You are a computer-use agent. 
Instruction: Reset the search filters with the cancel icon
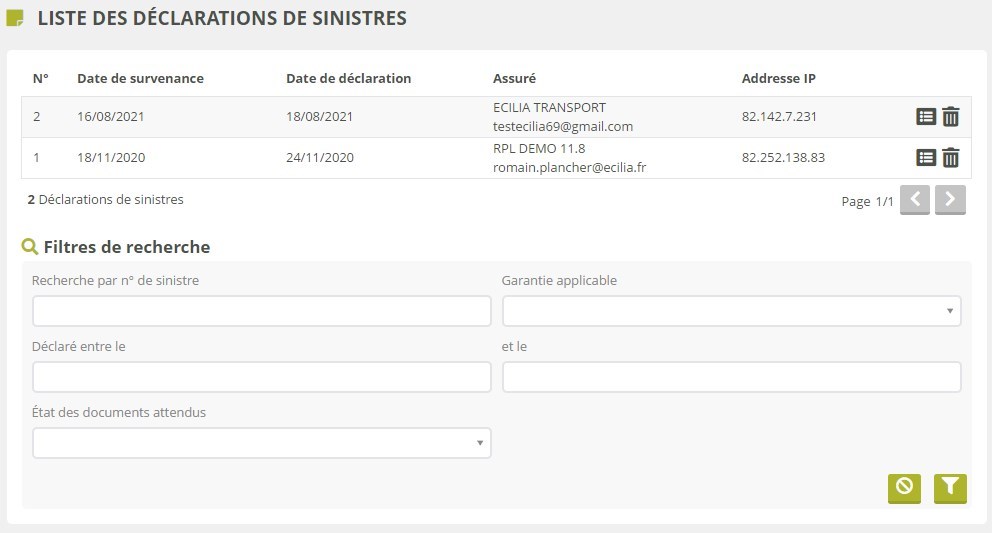point(904,487)
